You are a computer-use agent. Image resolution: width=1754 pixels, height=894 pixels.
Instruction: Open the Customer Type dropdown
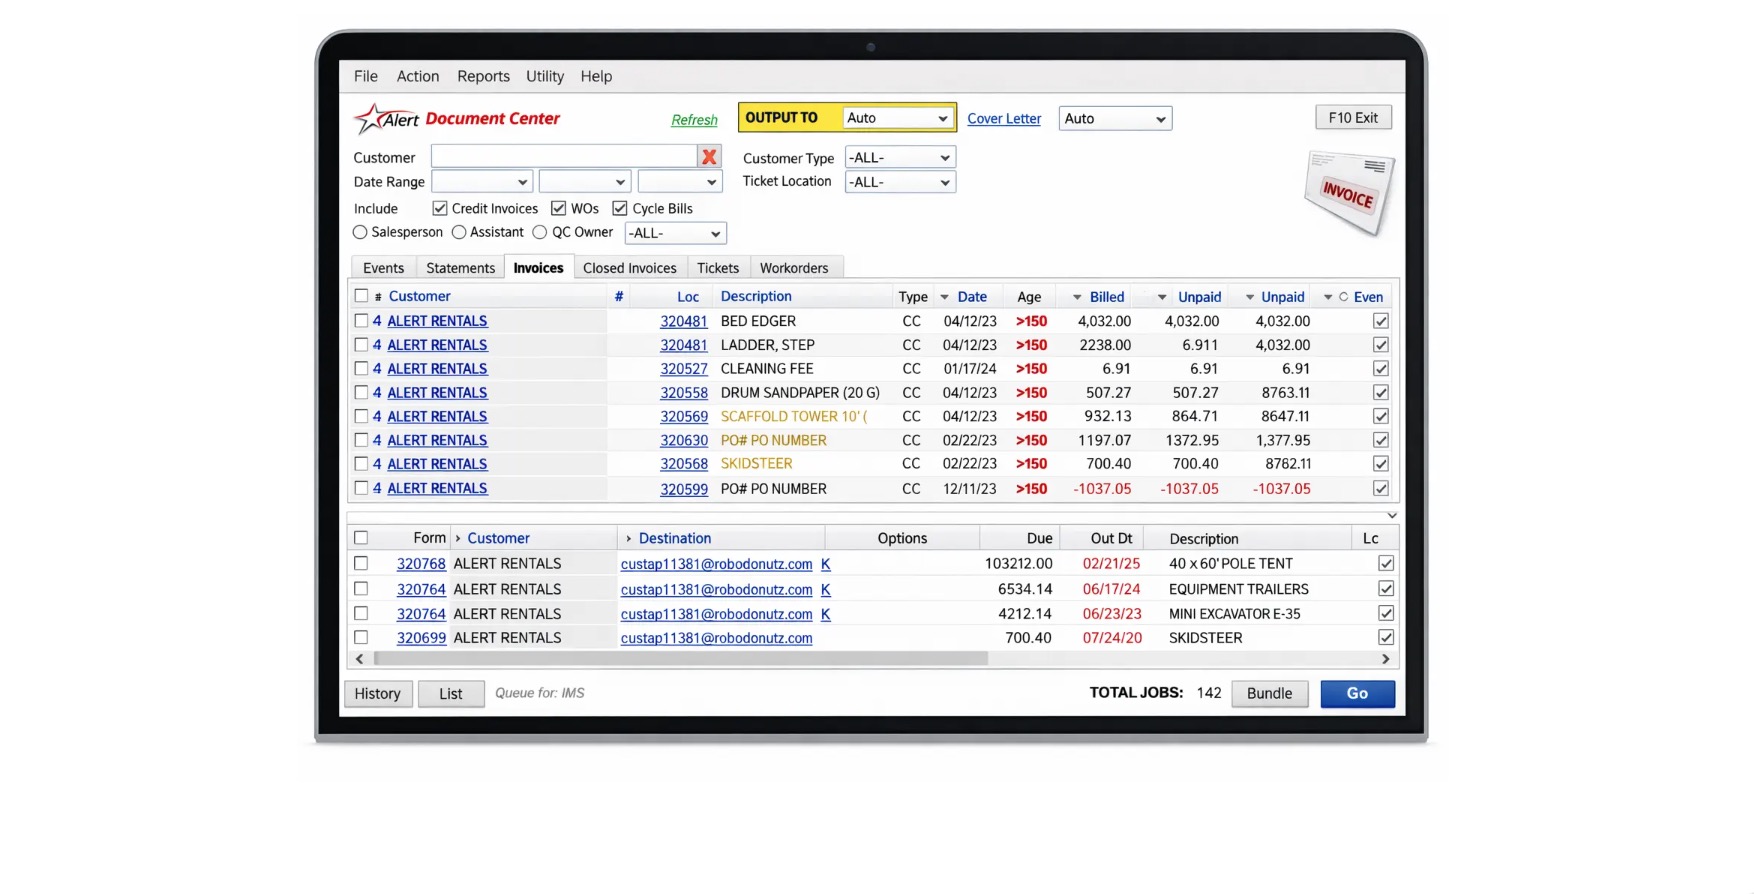click(900, 157)
